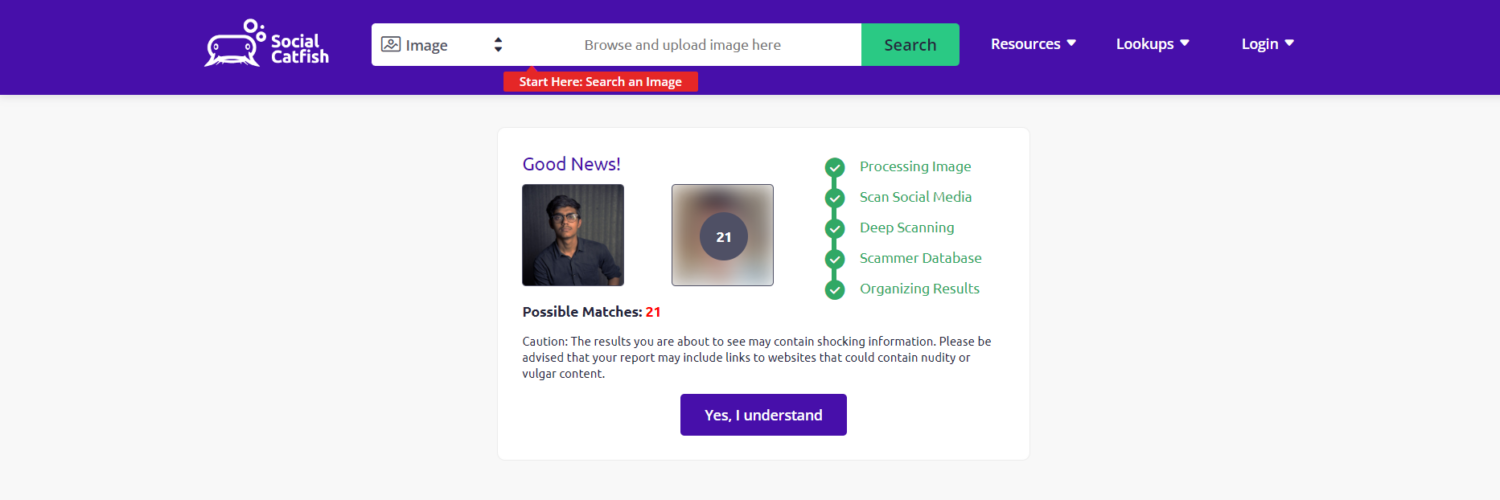Click the Possible Matches count in red

(x=653, y=312)
